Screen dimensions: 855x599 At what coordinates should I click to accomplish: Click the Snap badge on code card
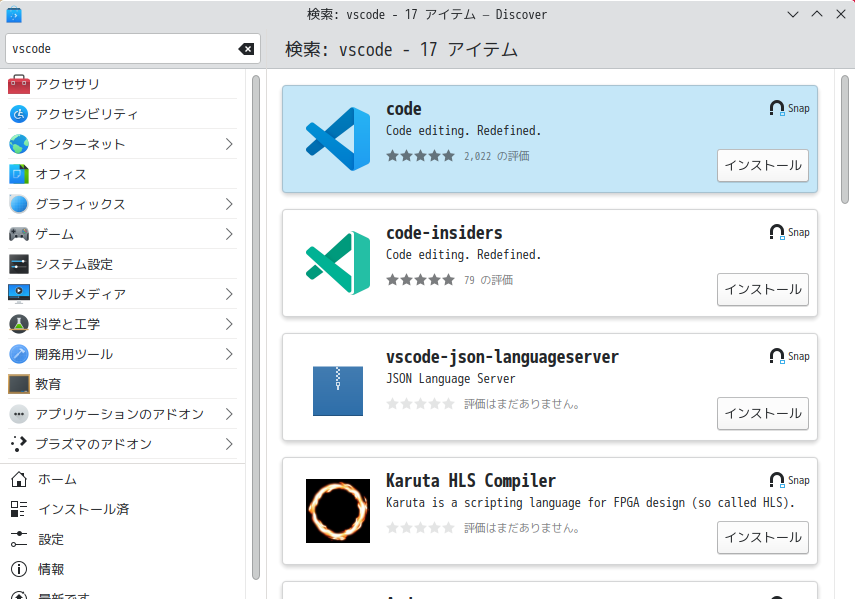pos(789,108)
